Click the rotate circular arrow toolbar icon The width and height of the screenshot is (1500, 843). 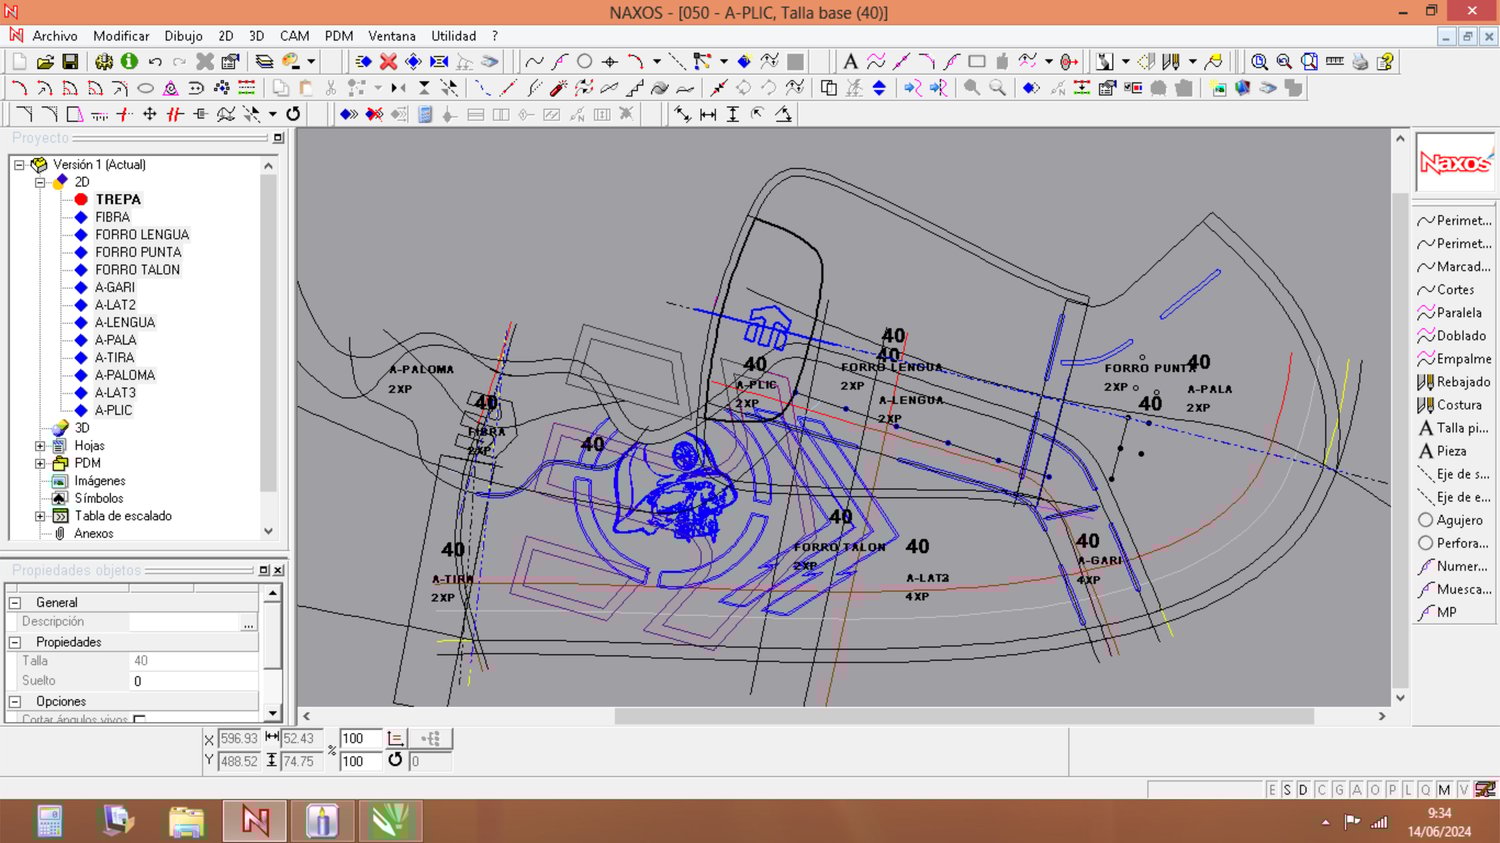[293, 114]
